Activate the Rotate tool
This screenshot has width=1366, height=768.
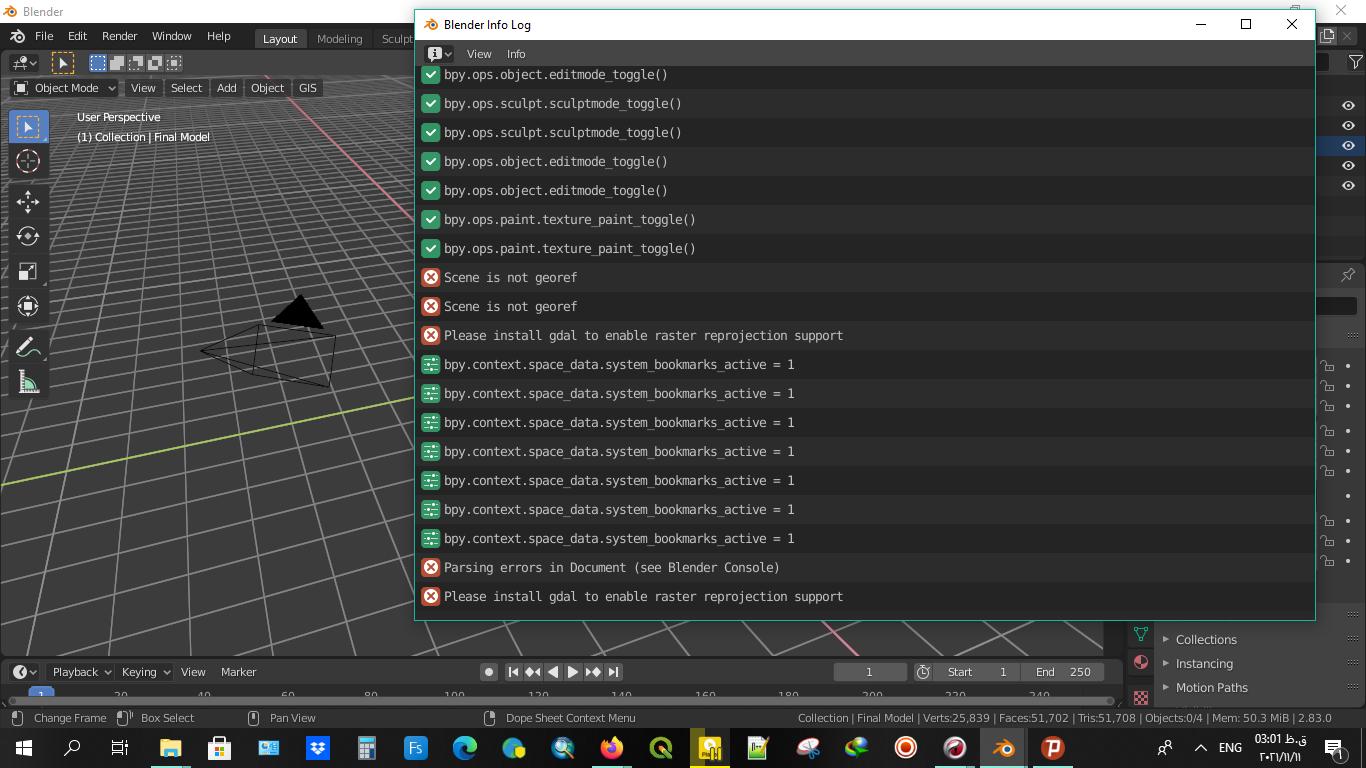(x=28, y=236)
